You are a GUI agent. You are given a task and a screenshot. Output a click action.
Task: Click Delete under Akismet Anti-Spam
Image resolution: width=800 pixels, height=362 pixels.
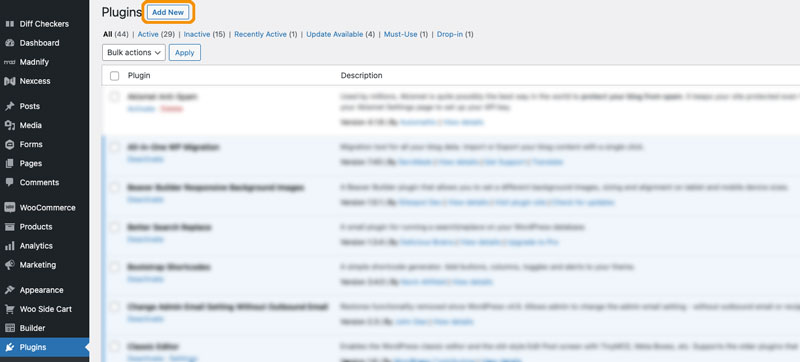point(171,109)
